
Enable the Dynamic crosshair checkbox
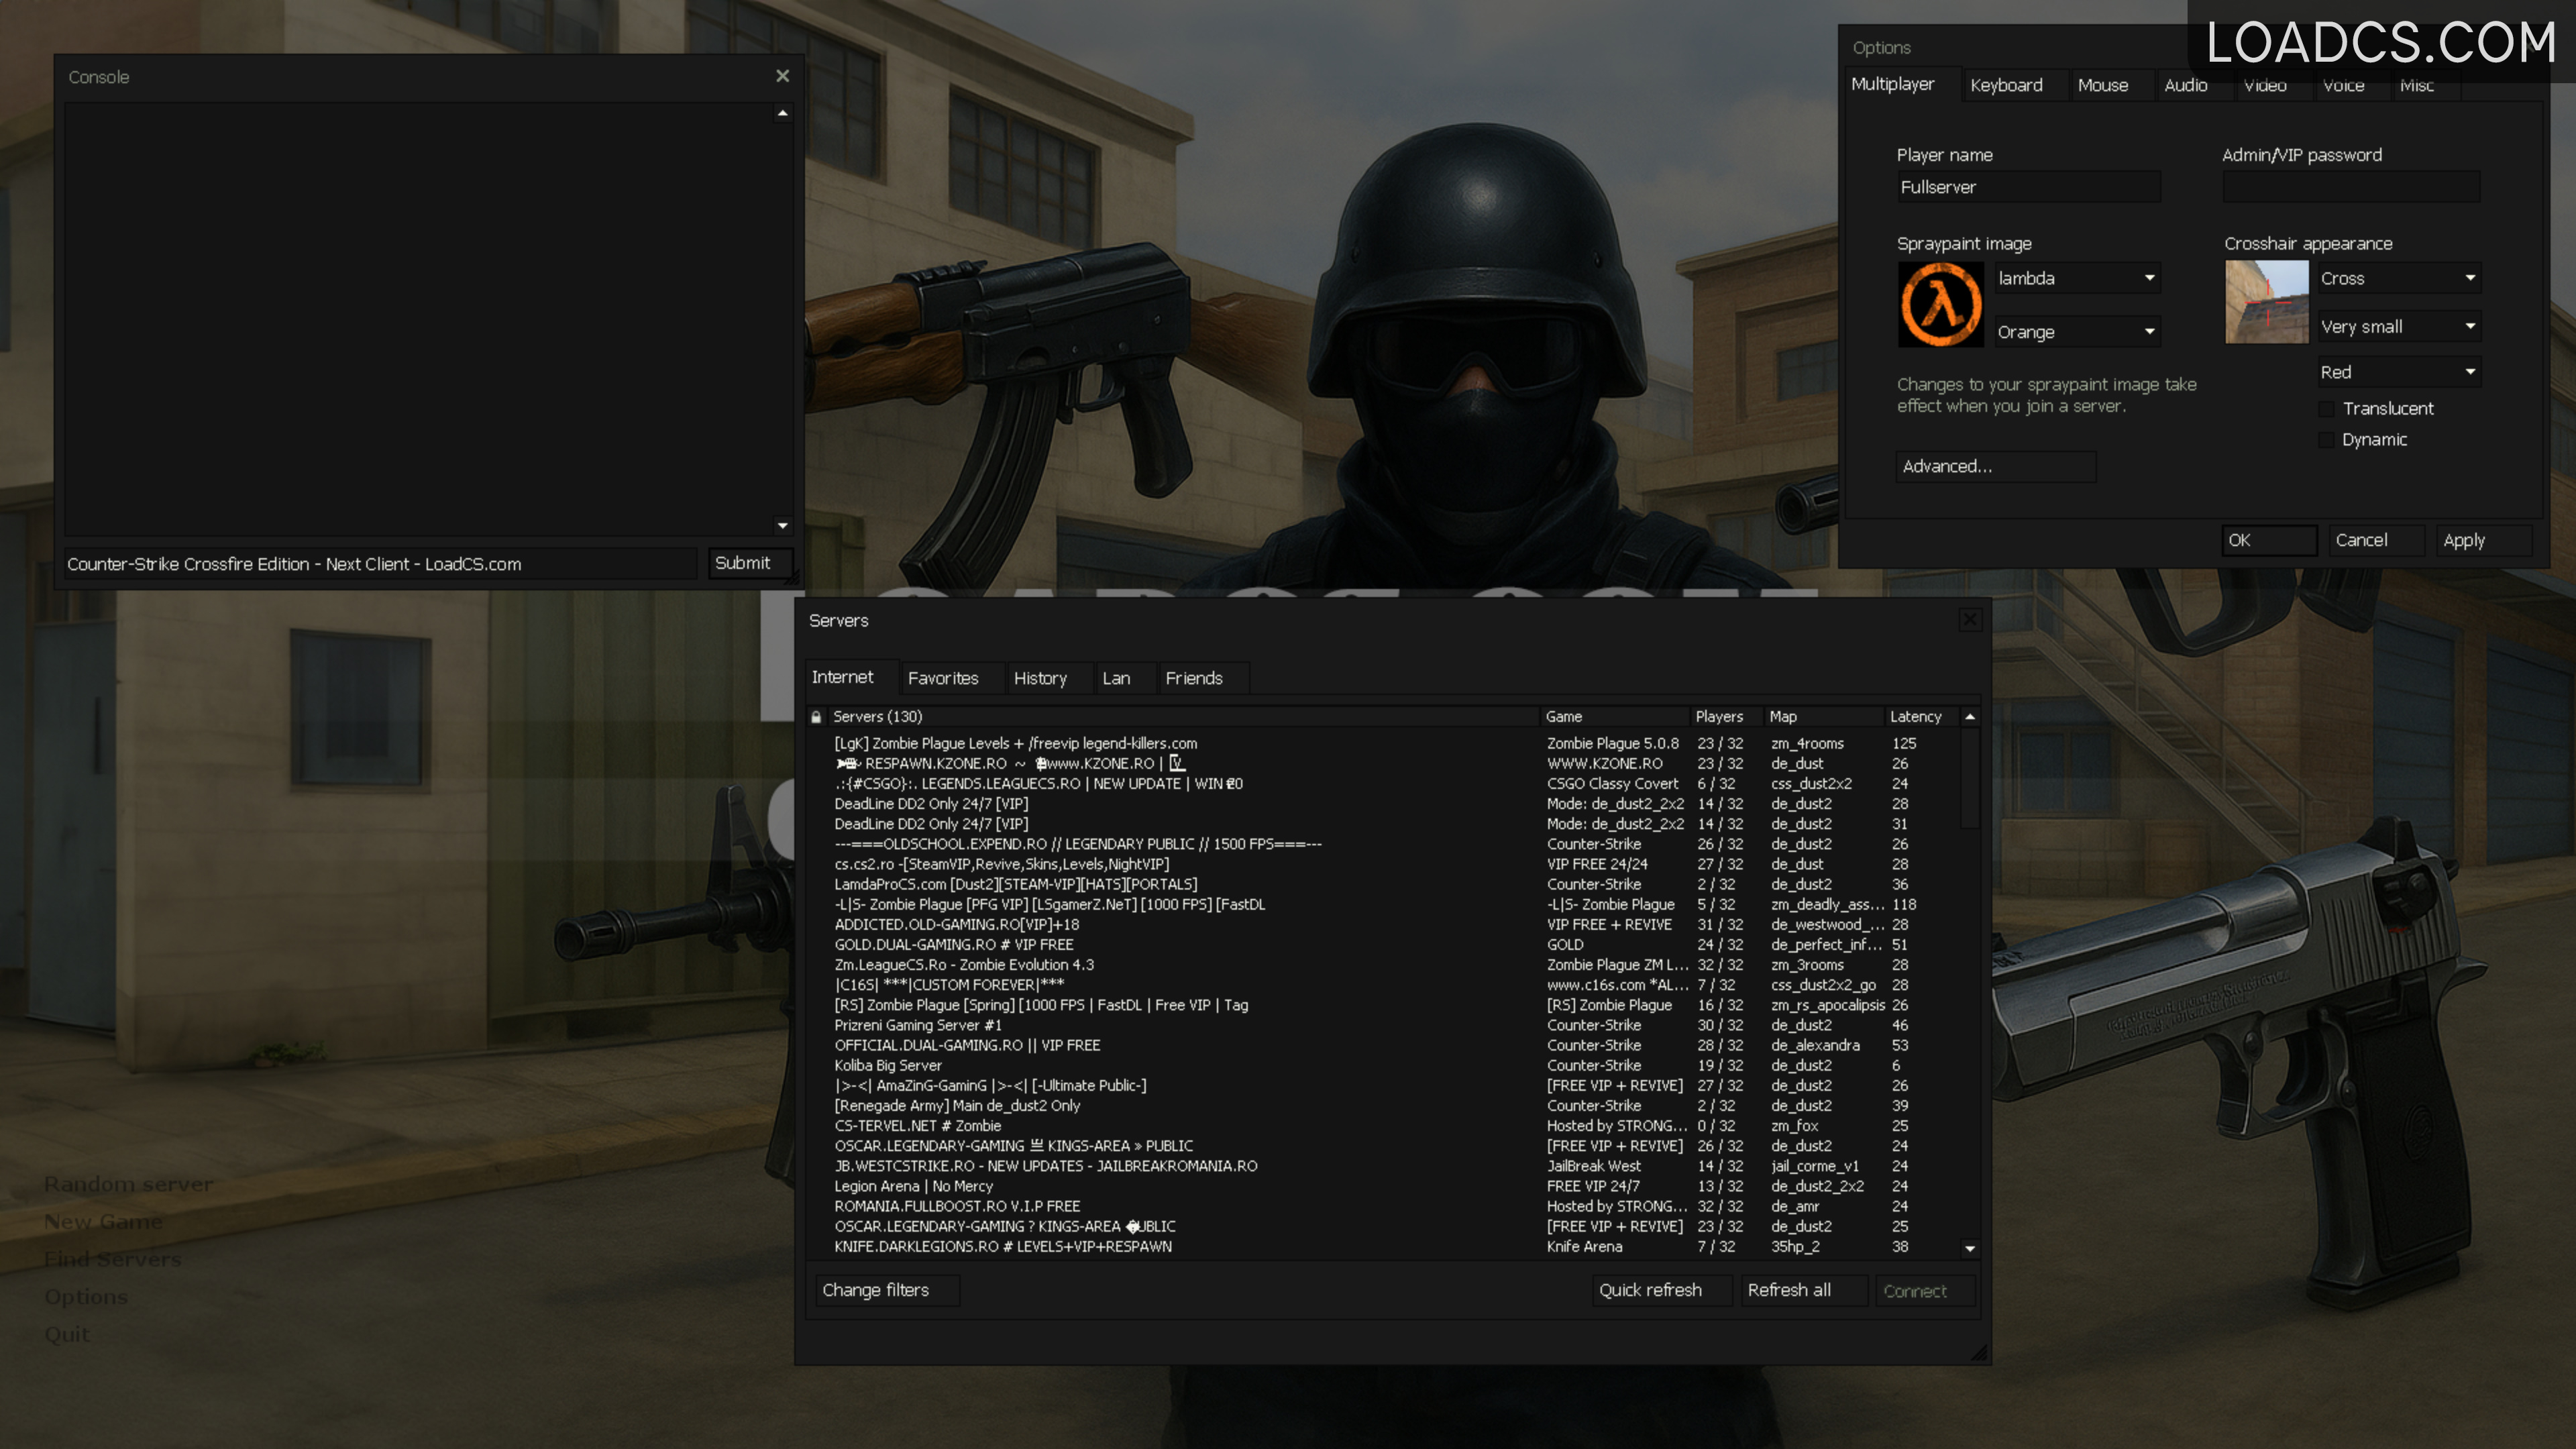pyautogui.click(x=2326, y=440)
